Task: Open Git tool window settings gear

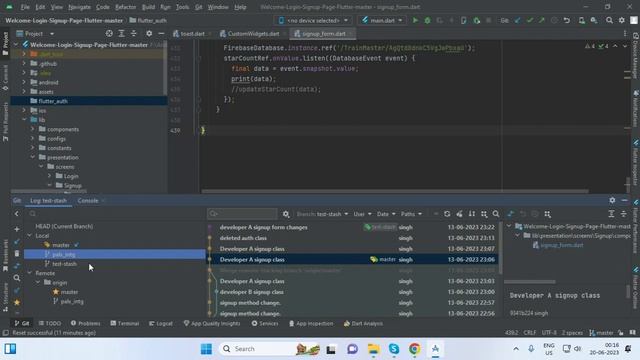Action: [x=612, y=200]
